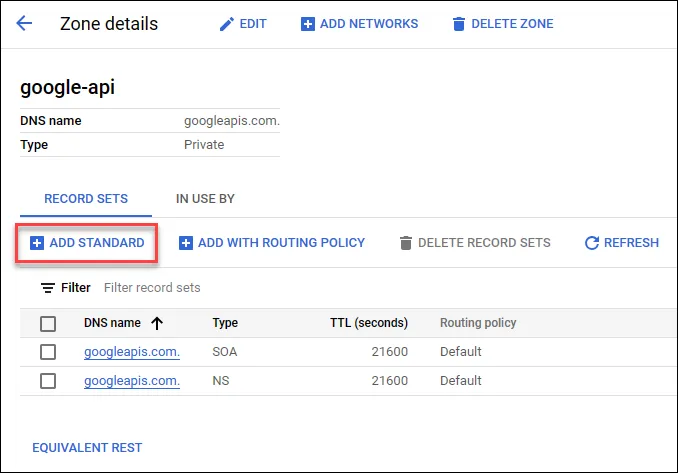Check the NS record row checkbox

(48, 381)
